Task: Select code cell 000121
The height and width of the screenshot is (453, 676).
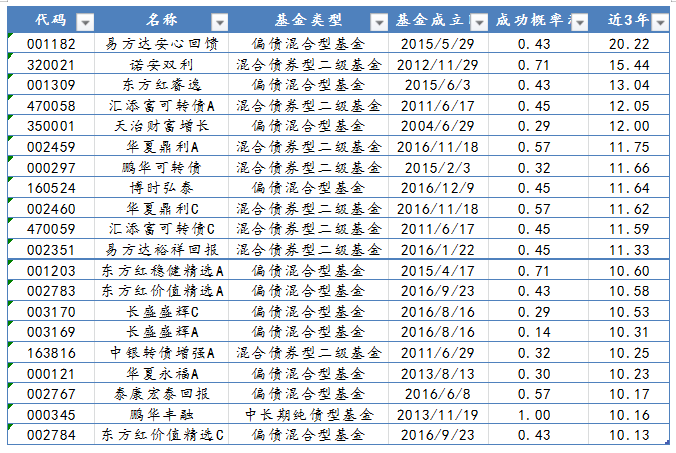Action: 51,373
